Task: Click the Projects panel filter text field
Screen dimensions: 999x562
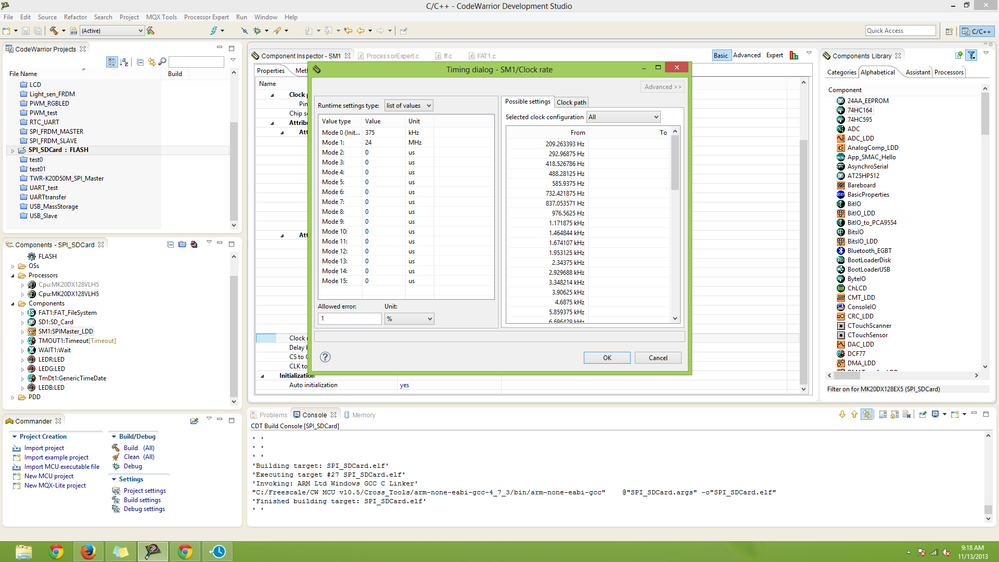Action: click(x=196, y=62)
